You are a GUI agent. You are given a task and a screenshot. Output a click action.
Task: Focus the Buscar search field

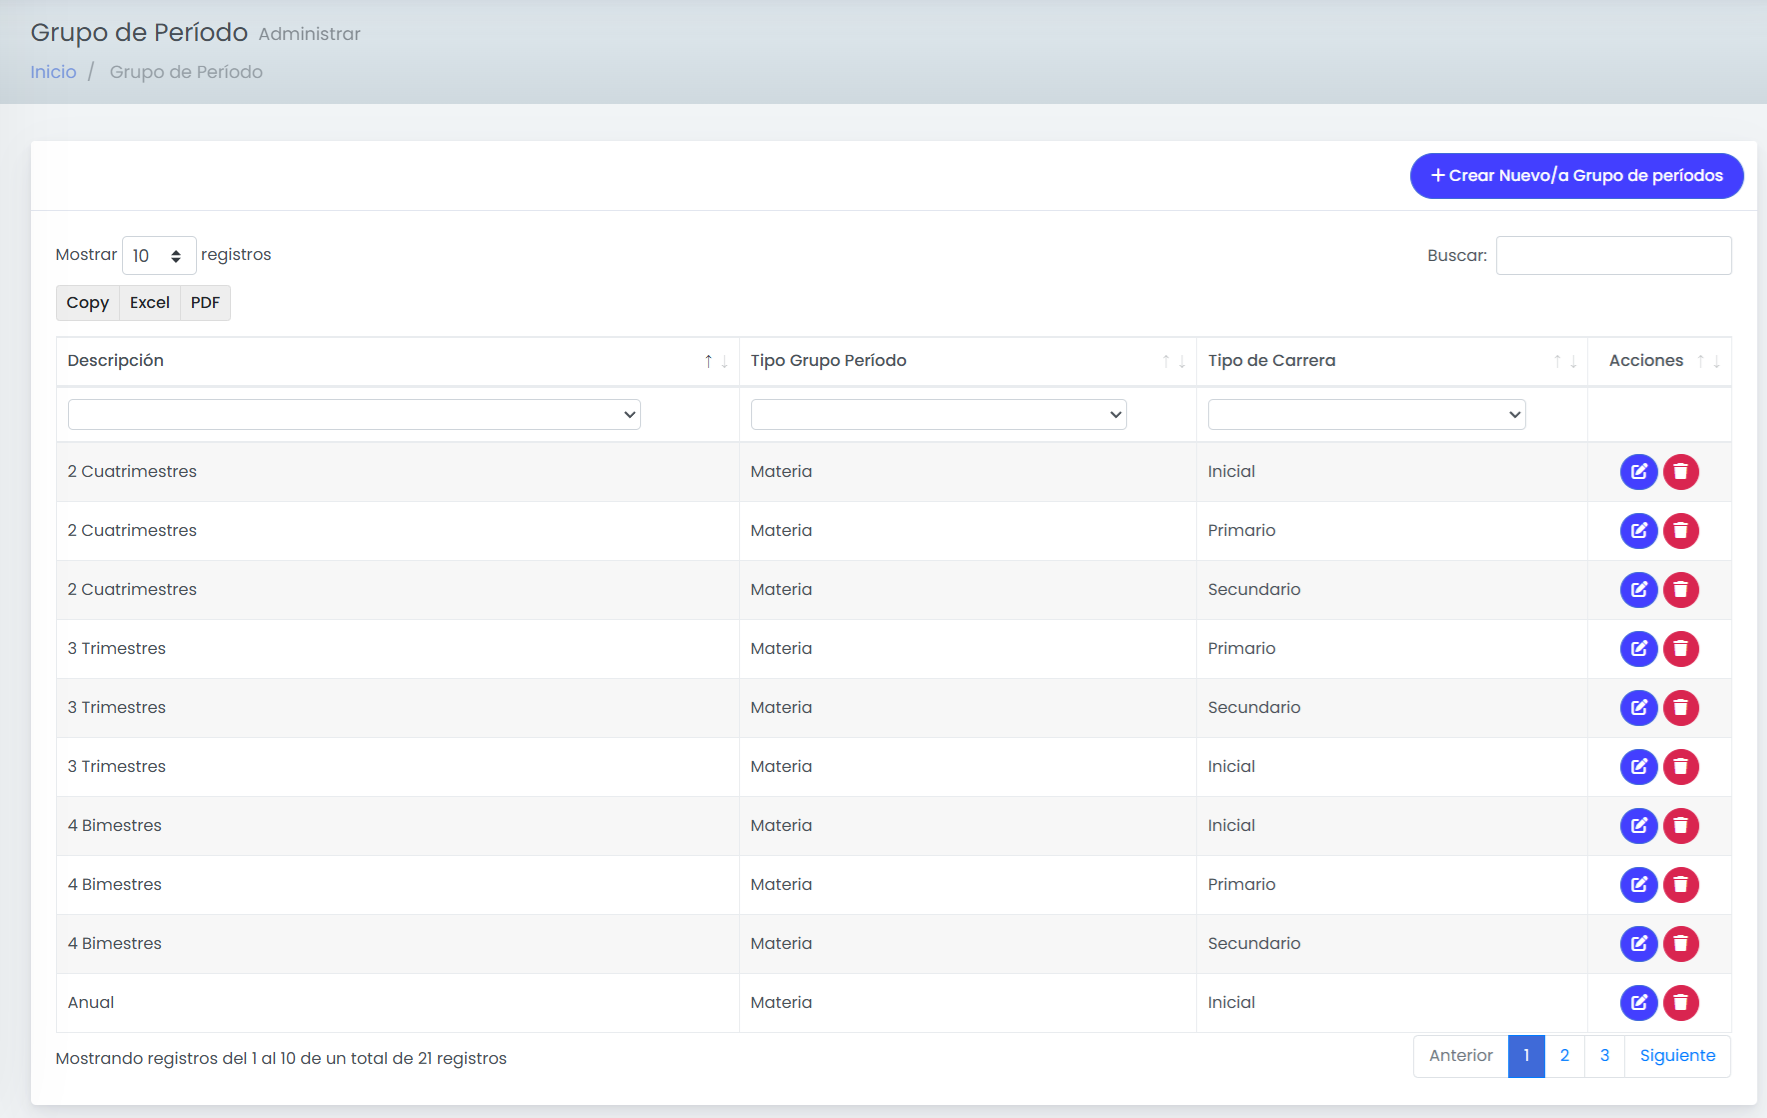click(1614, 256)
